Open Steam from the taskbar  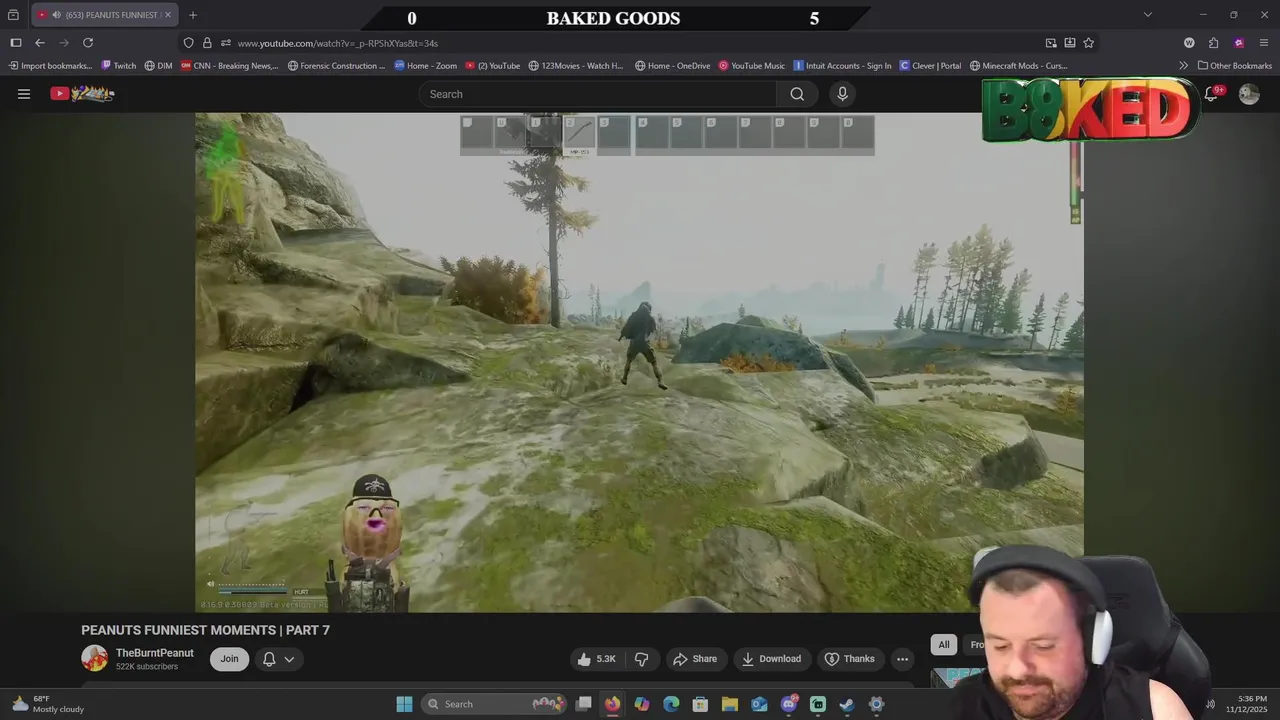pyautogui.click(x=847, y=704)
